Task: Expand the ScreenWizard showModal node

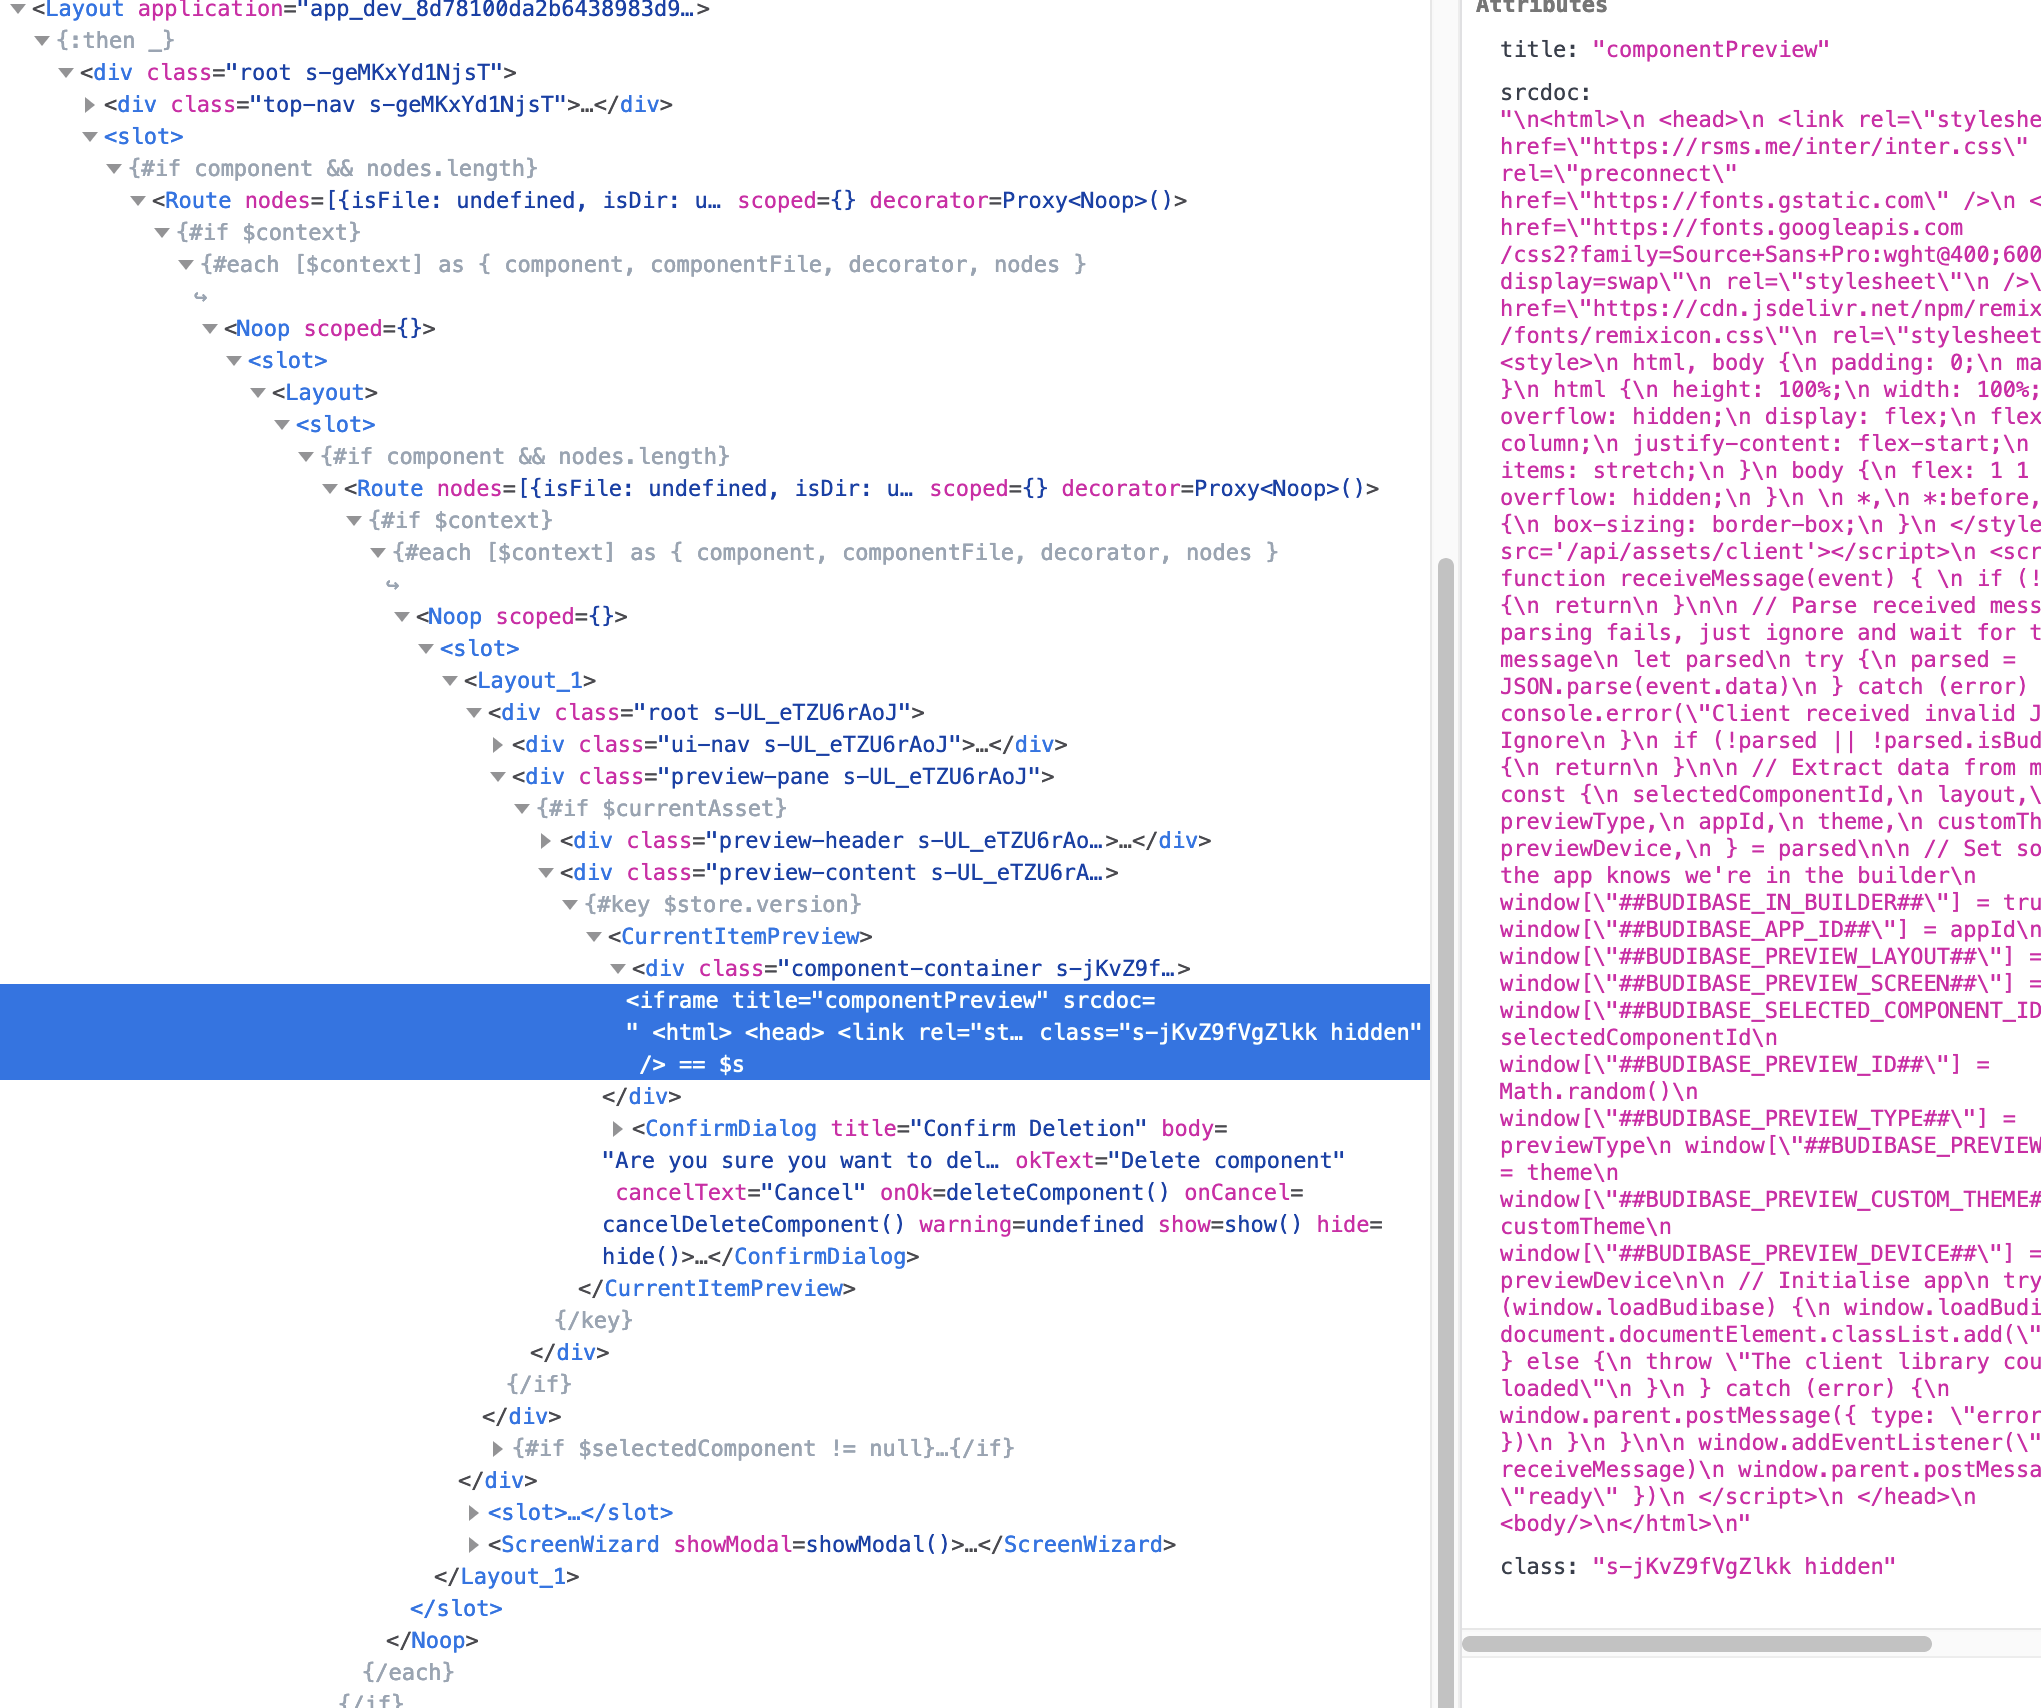Action: coord(475,1543)
